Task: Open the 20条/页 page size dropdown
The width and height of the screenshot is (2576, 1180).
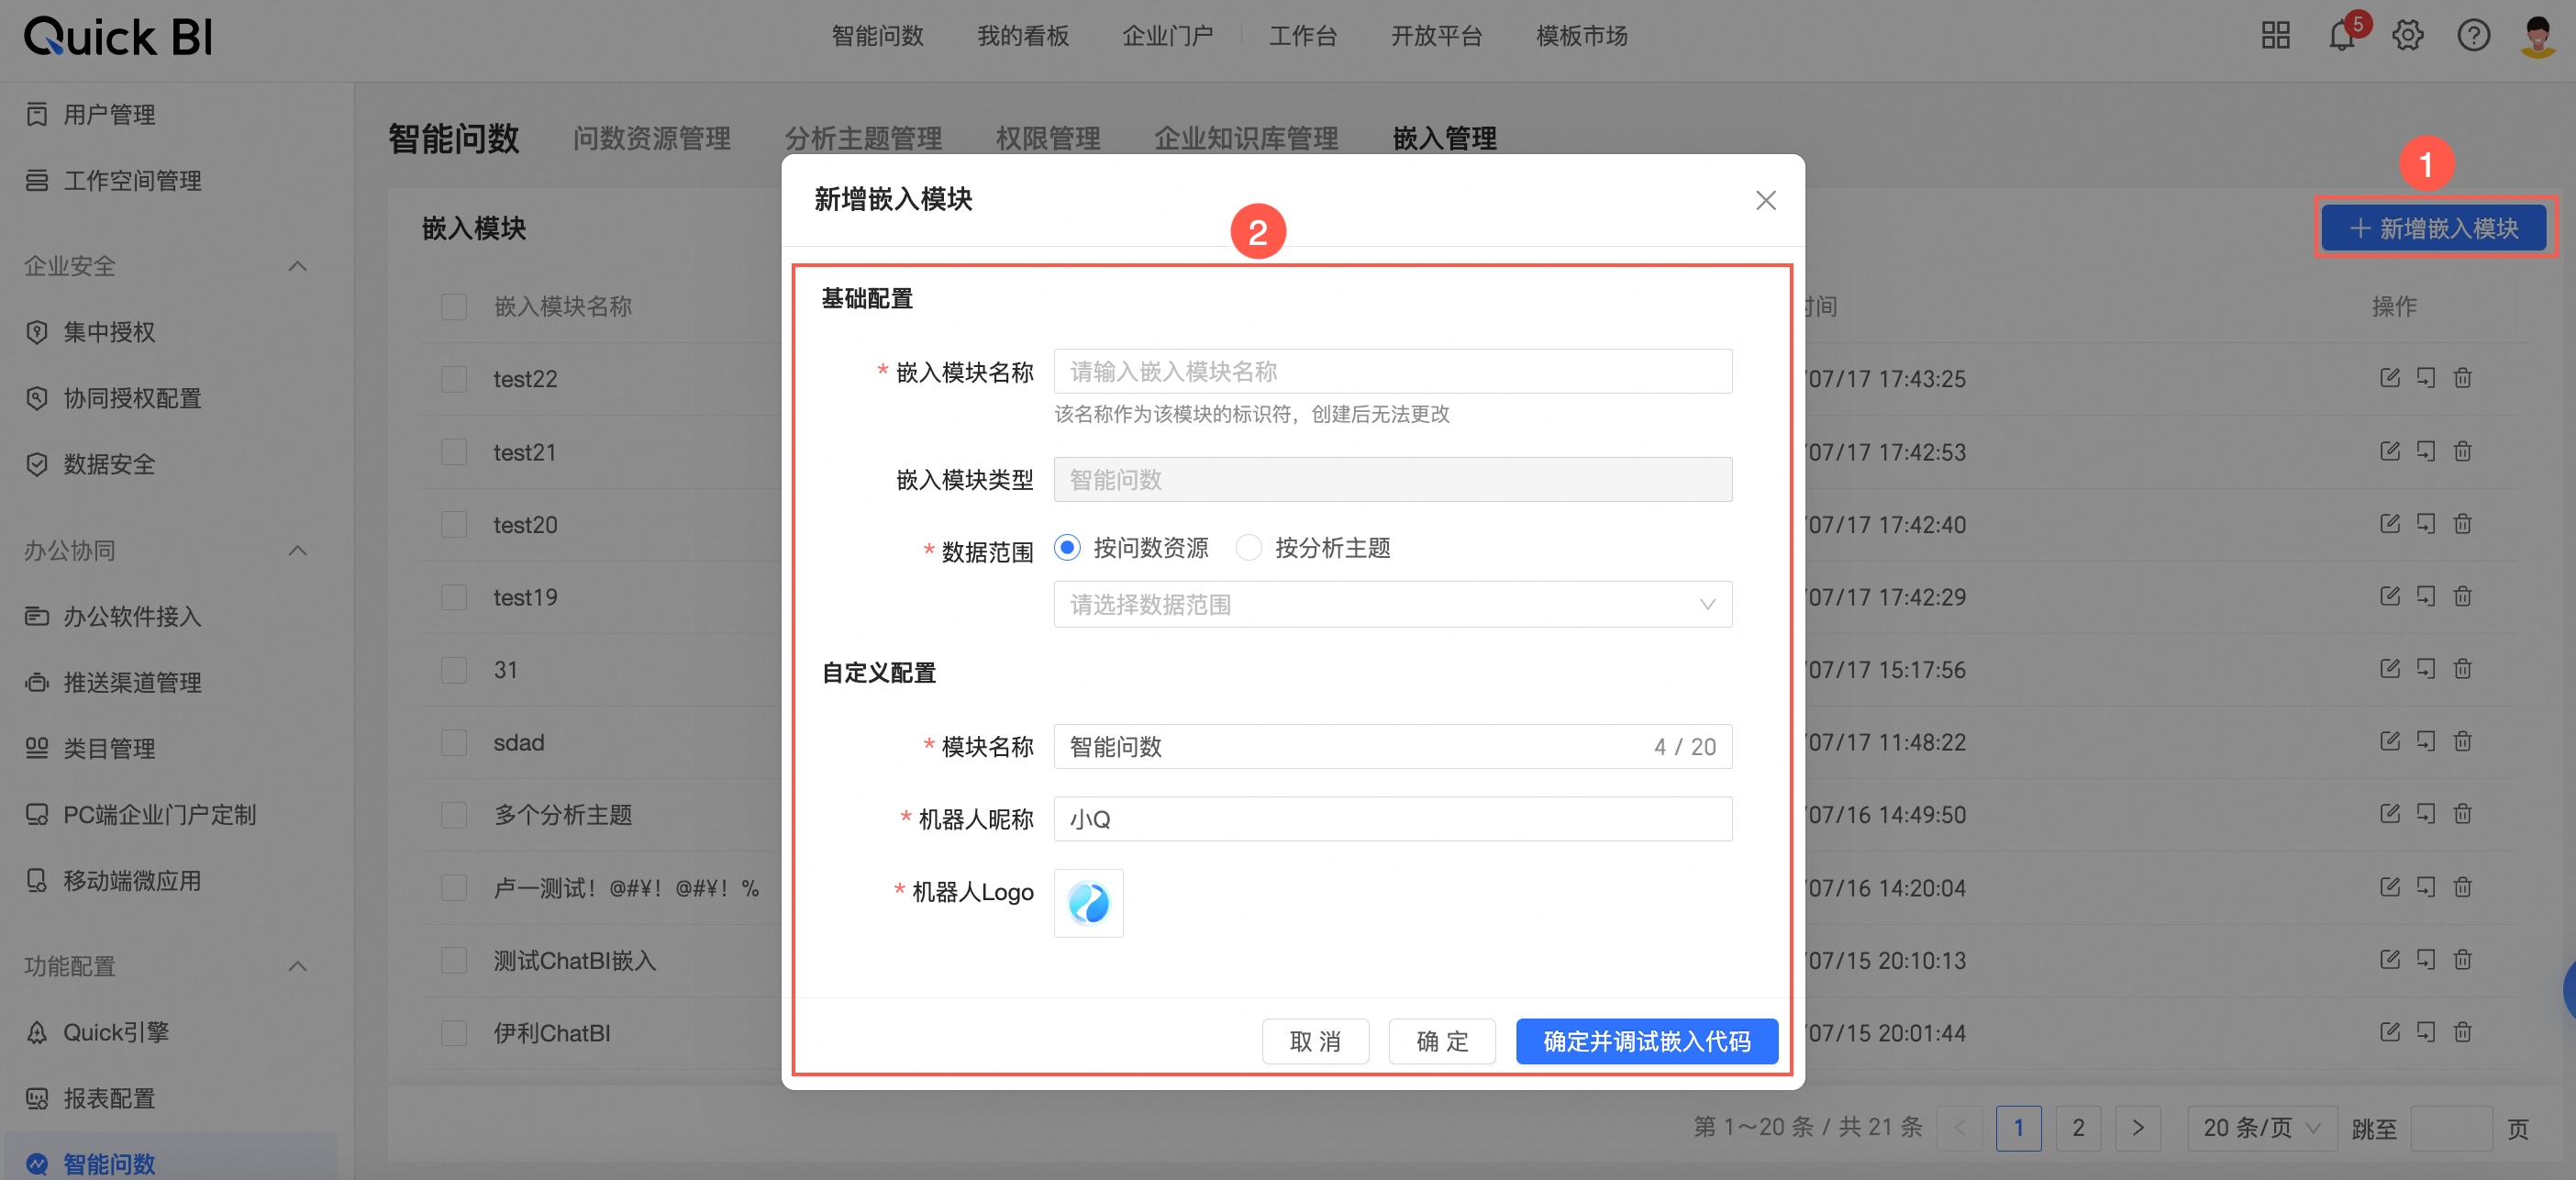Action: coord(2261,1128)
